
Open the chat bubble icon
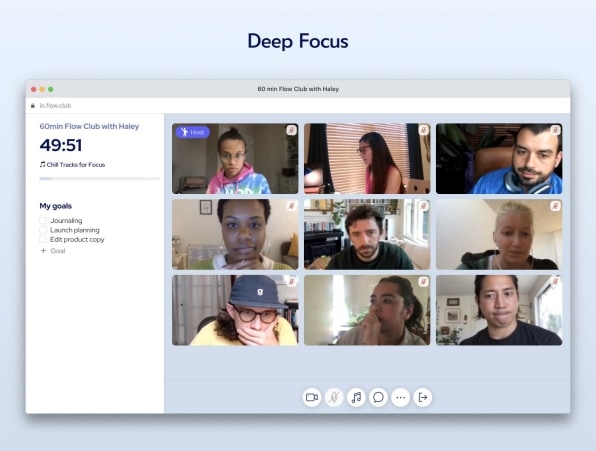[x=378, y=397]
